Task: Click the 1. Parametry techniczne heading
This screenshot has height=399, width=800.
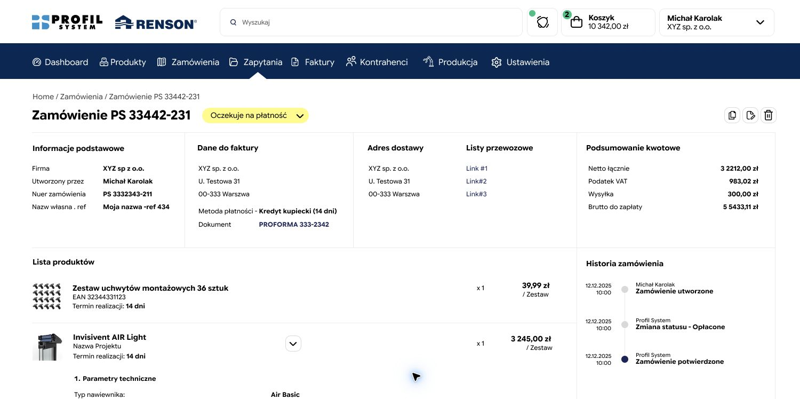Action: 115,379
